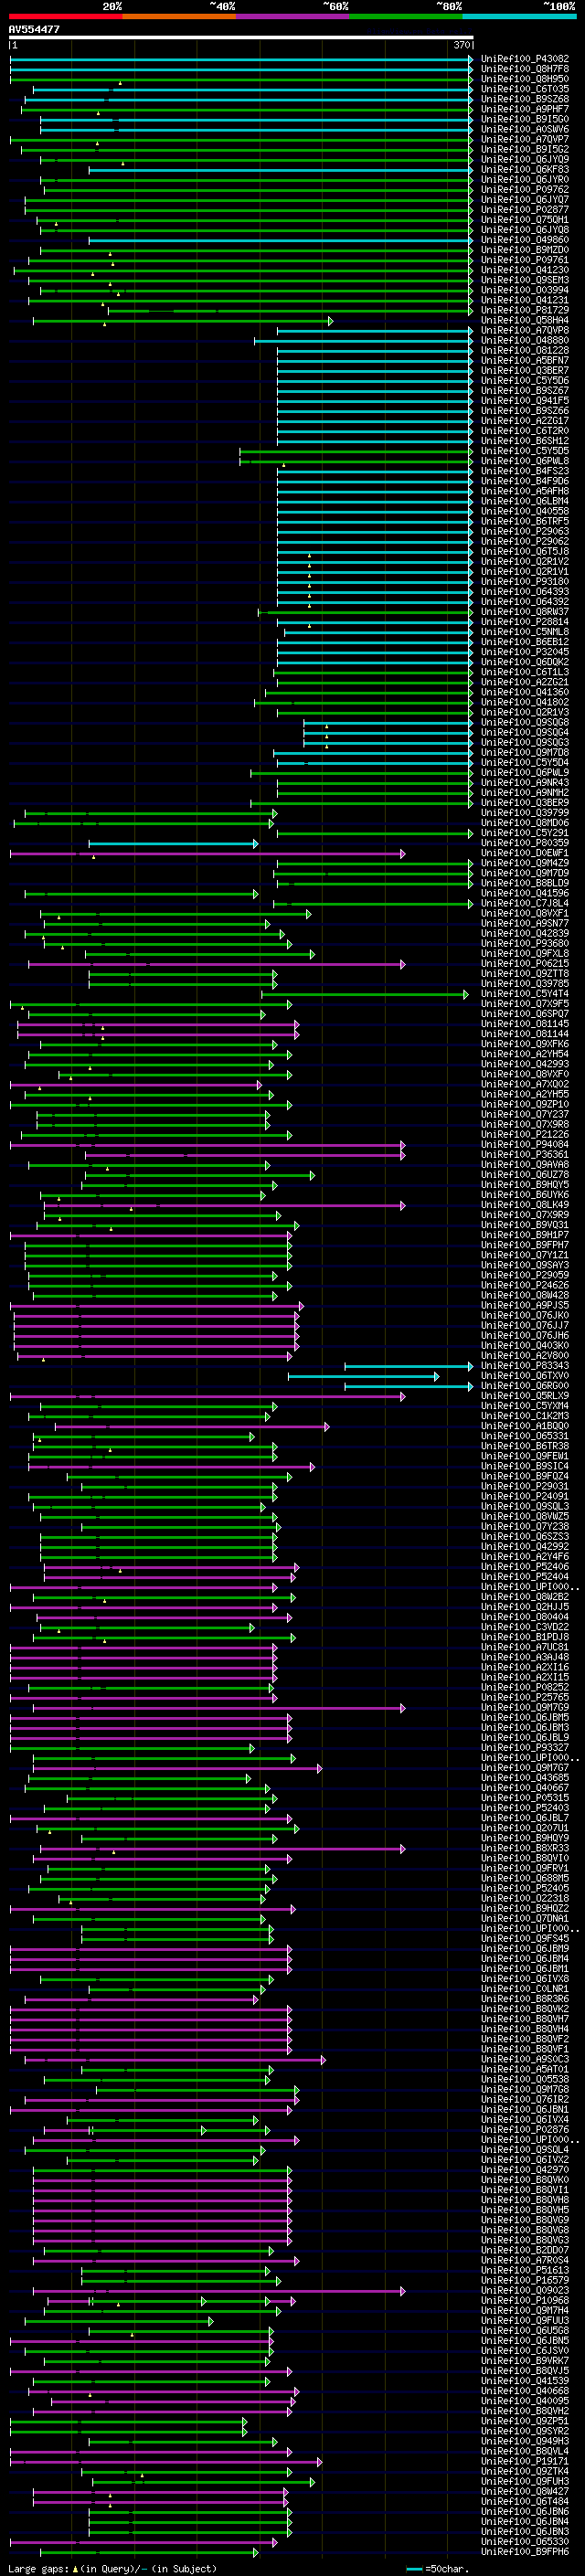The width and height of the screenshot is (585, 2576).
Task: Choose the UniRef100_P29063 hit name
Action: point(525,531)
